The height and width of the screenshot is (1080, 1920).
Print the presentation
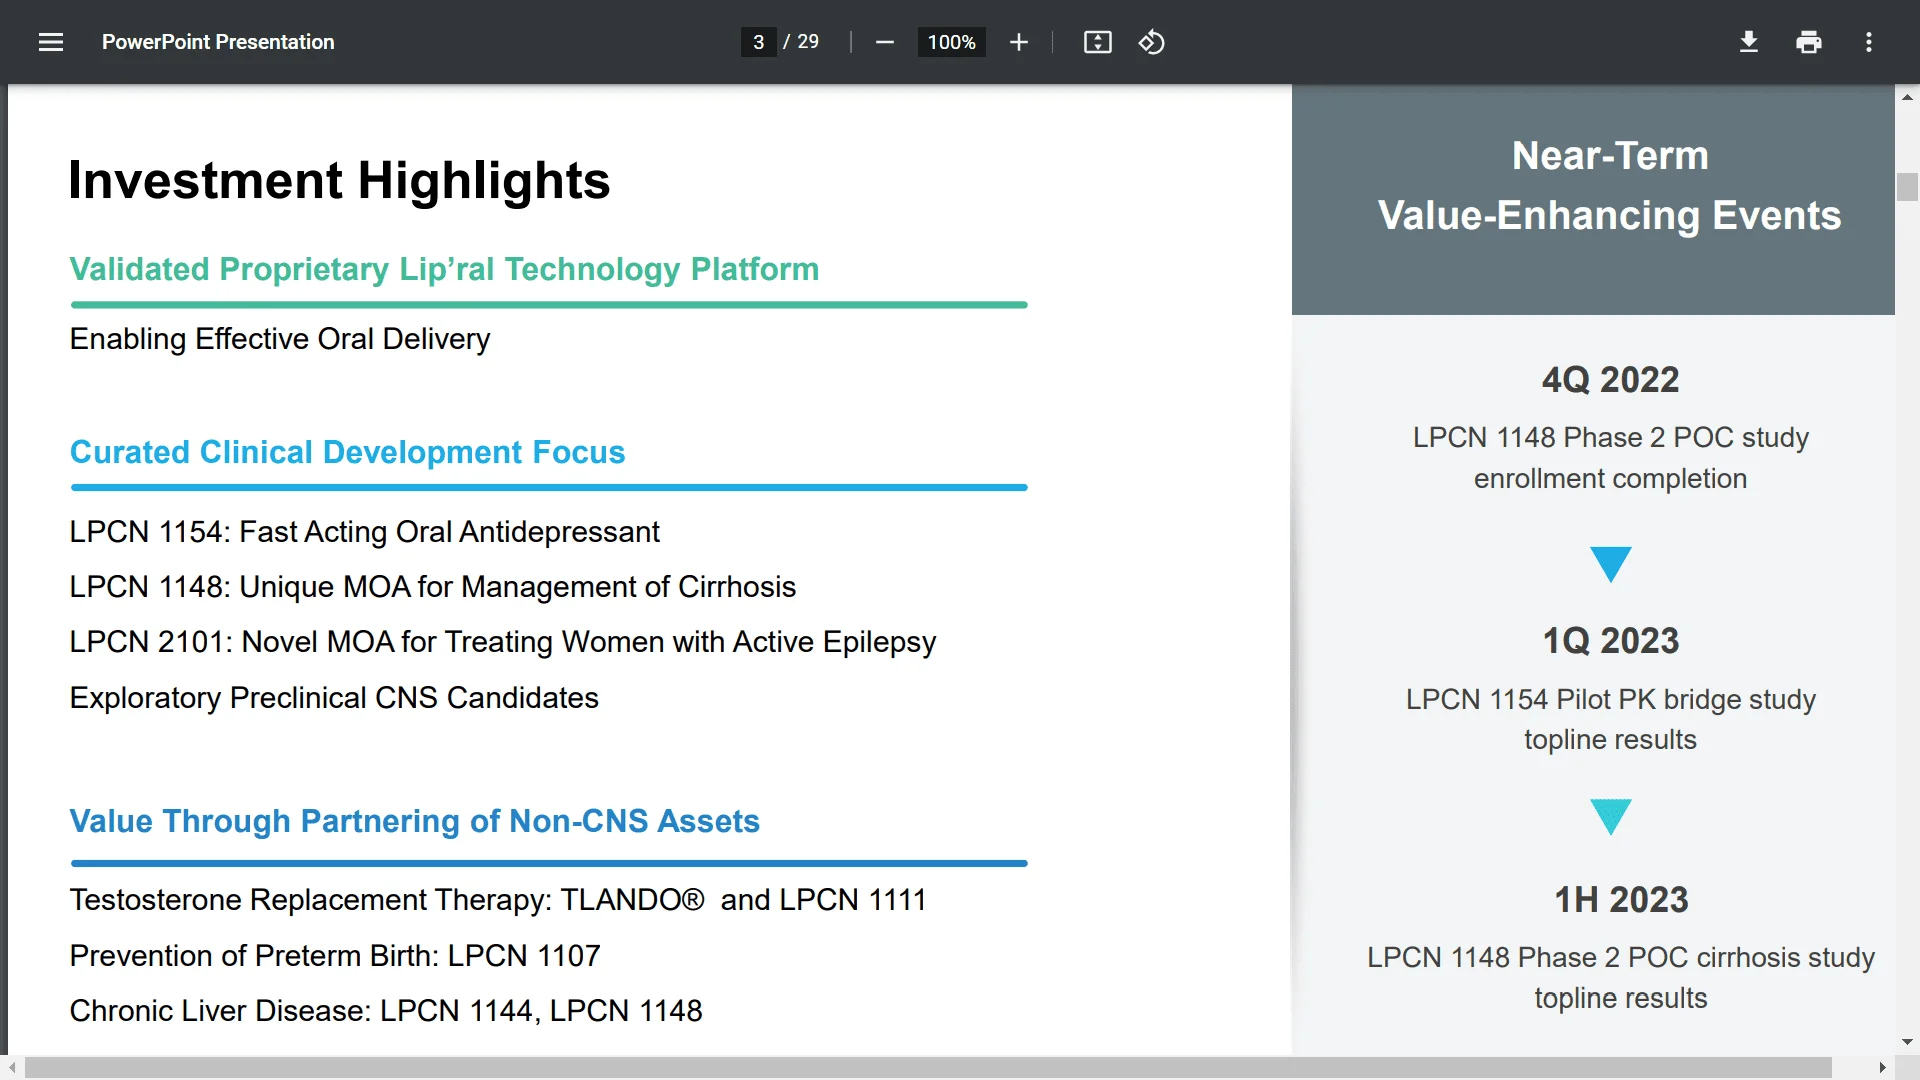click(1809, 42)
